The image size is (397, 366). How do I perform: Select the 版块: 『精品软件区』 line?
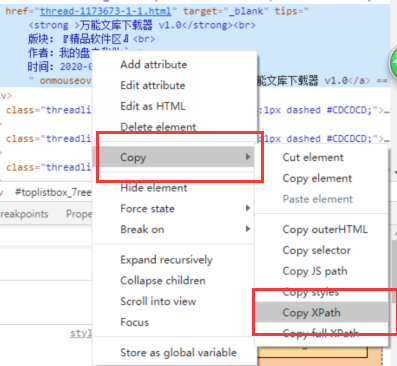coord(91,39)
